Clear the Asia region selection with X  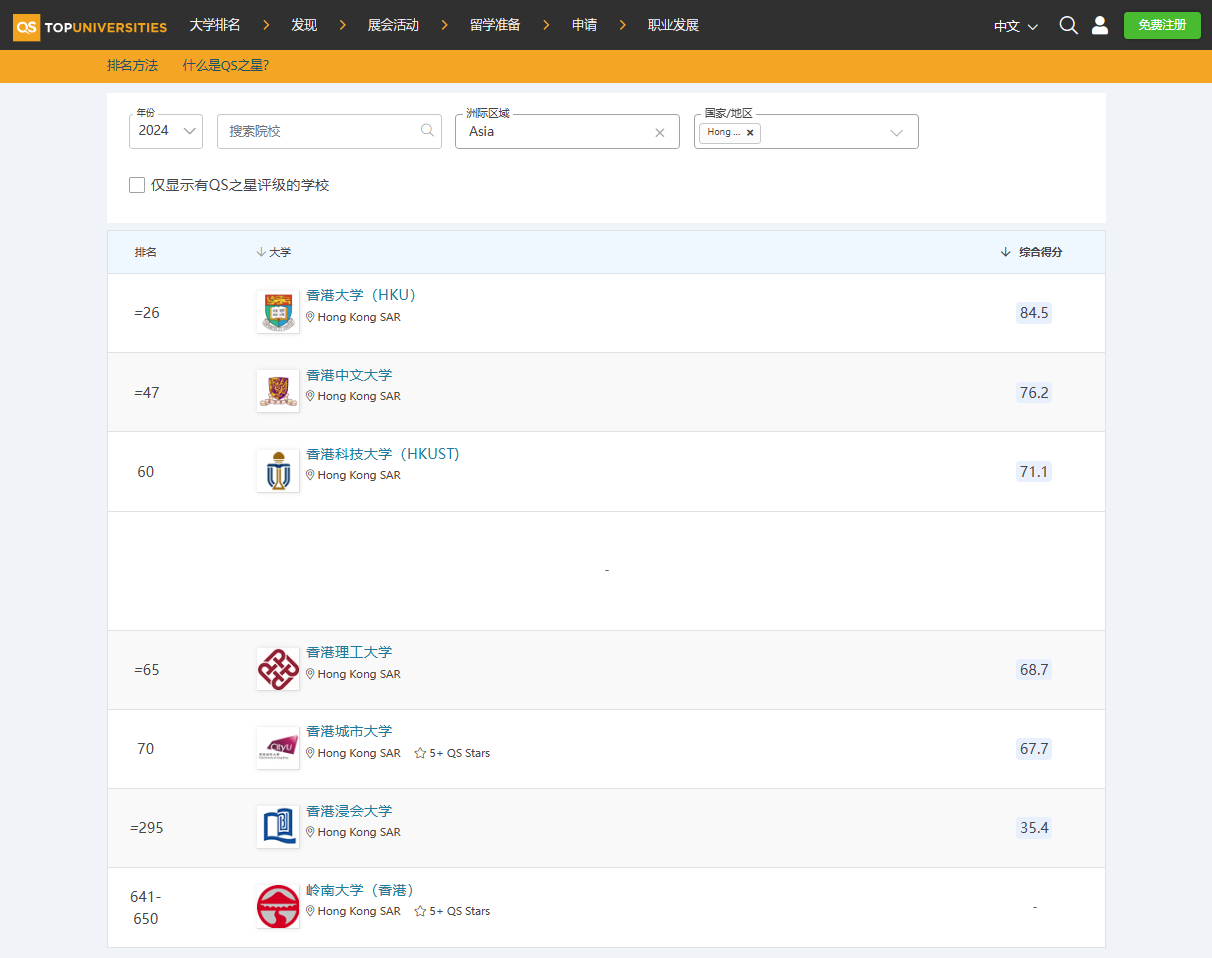coord(660,132)
